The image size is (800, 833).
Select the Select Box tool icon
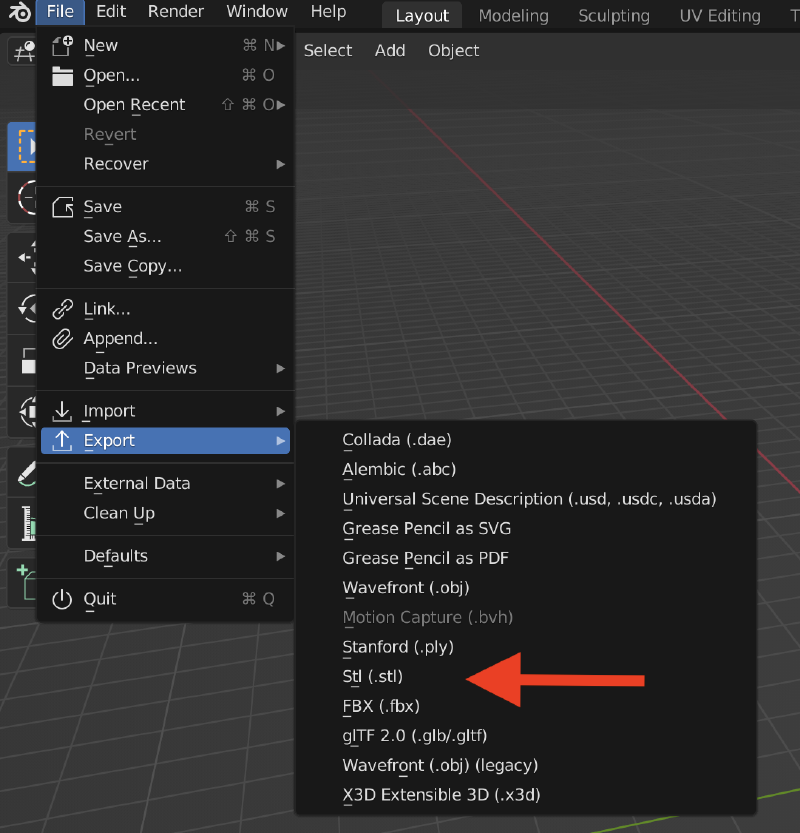22,146
